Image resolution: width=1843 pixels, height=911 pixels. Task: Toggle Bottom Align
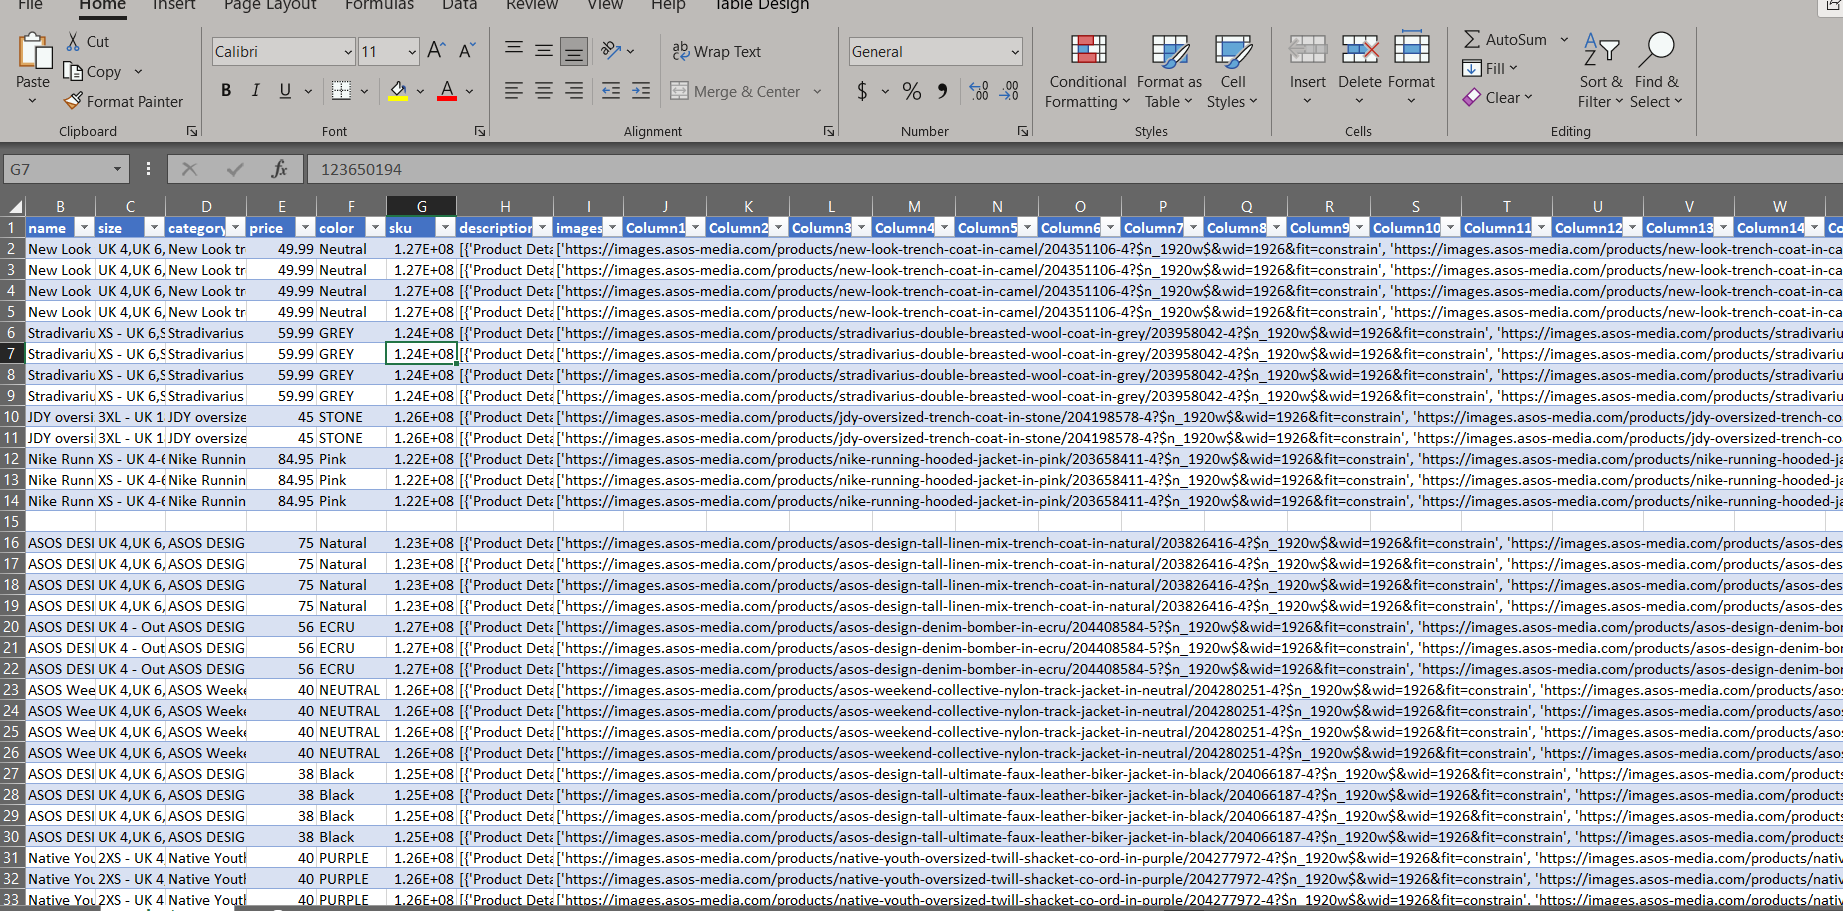[574, 51]
